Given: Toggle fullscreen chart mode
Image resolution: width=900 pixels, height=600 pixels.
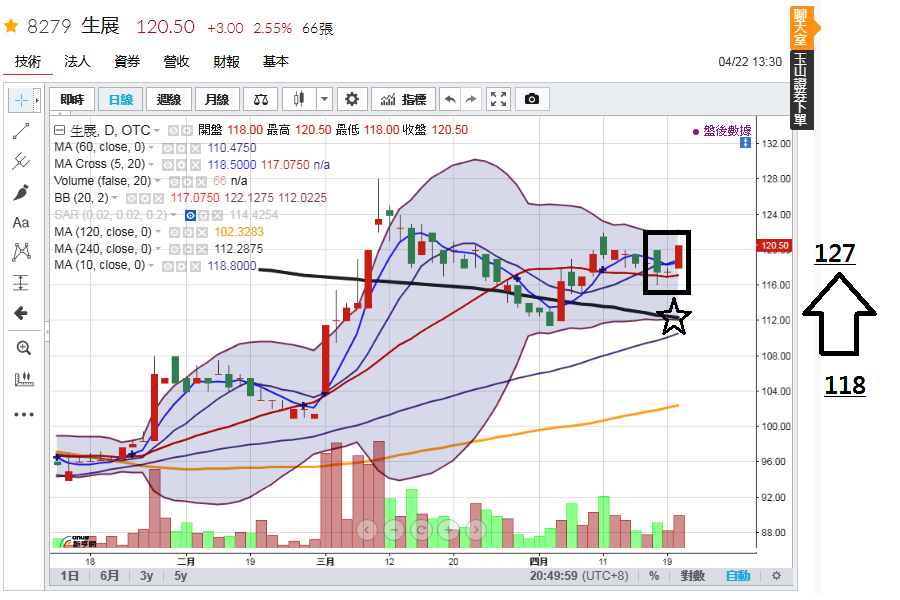Looking at the screenshot, I should 498,99.
